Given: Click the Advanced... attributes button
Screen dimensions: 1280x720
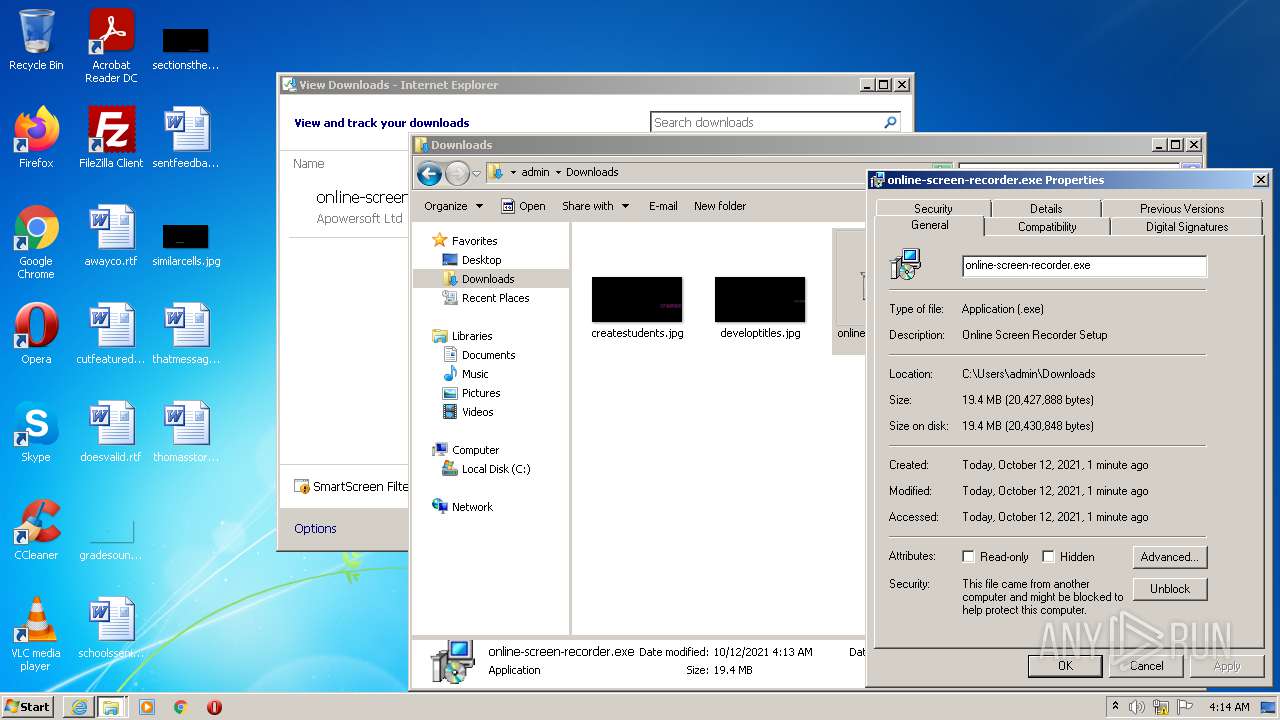Looking at the screenshot, I should (x=1170, y=557).
